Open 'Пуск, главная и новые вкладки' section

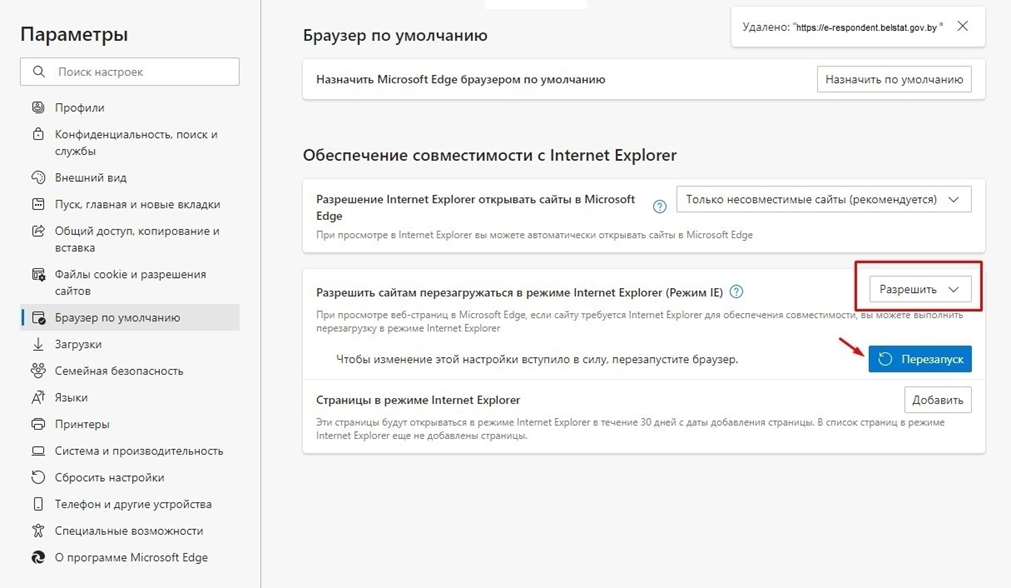click(130, 204)
